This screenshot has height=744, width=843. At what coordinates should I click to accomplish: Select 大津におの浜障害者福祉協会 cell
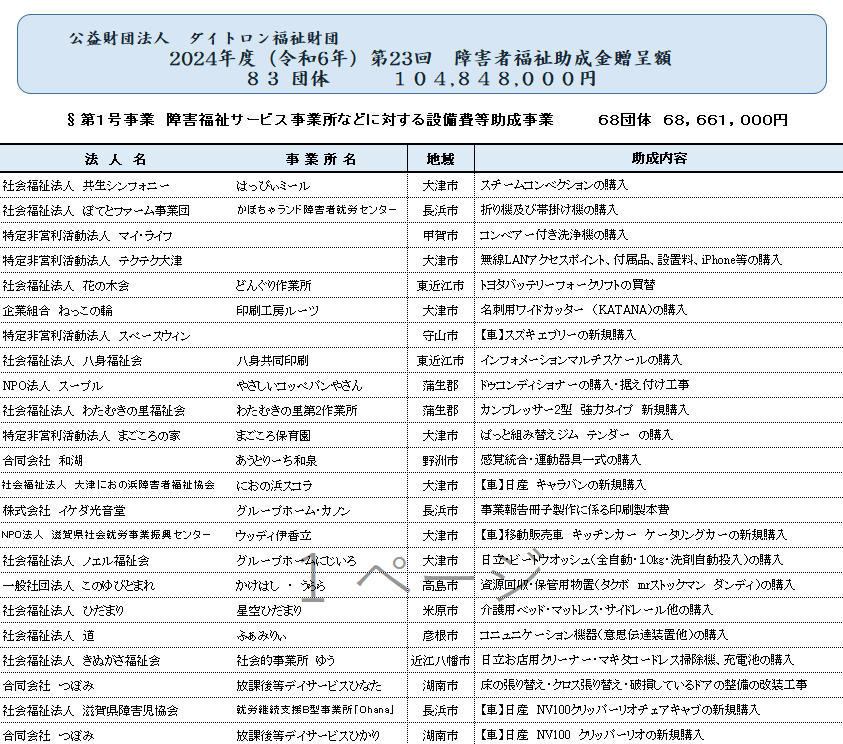[x=108, y=485]
